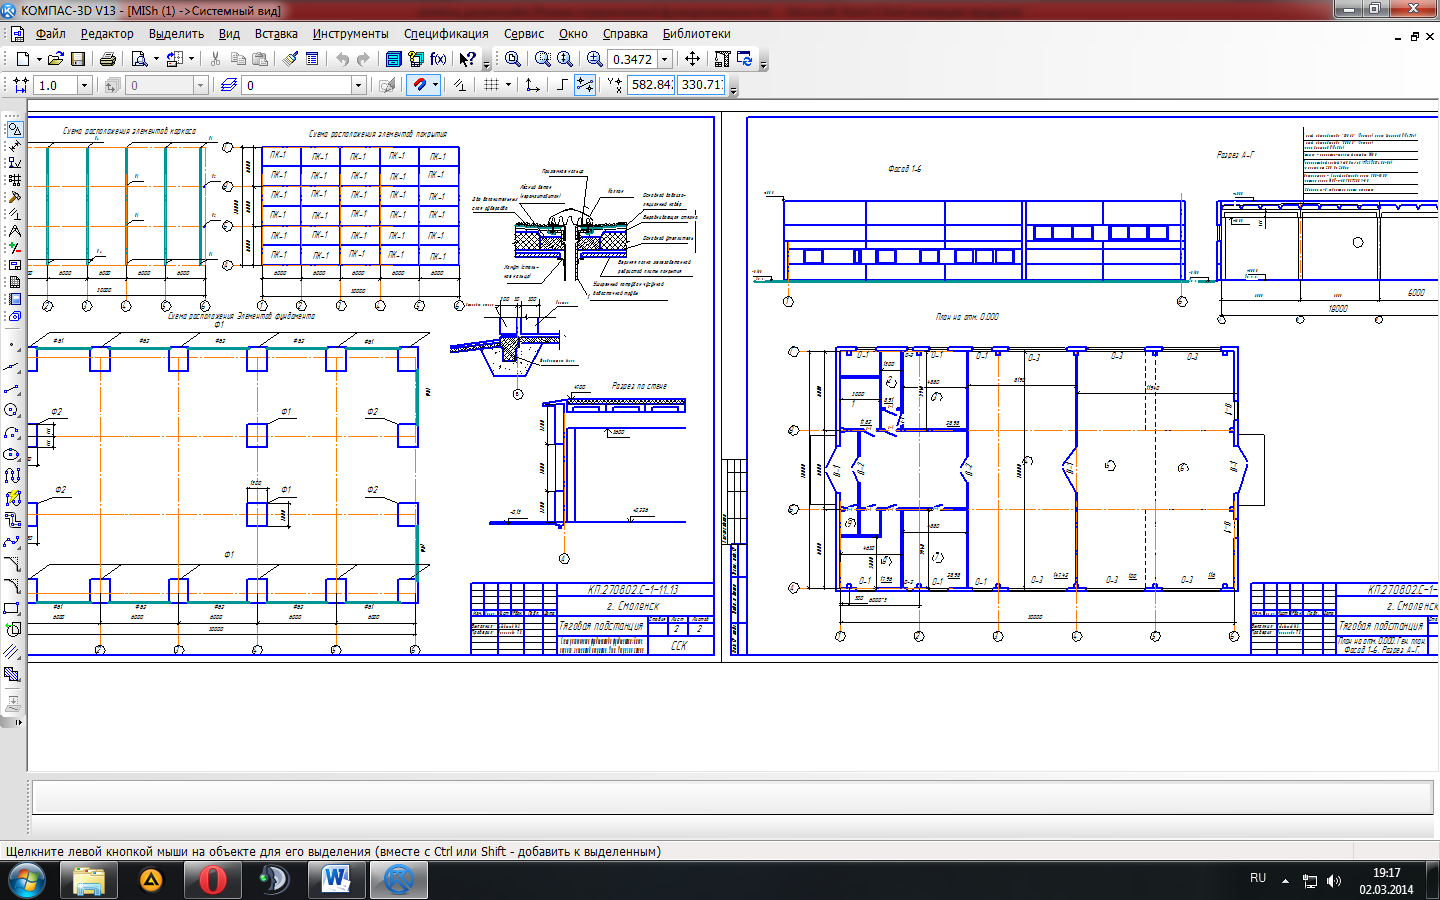Open the Редактор menu
The image size is (1440, 900).
tap(107, 34)
